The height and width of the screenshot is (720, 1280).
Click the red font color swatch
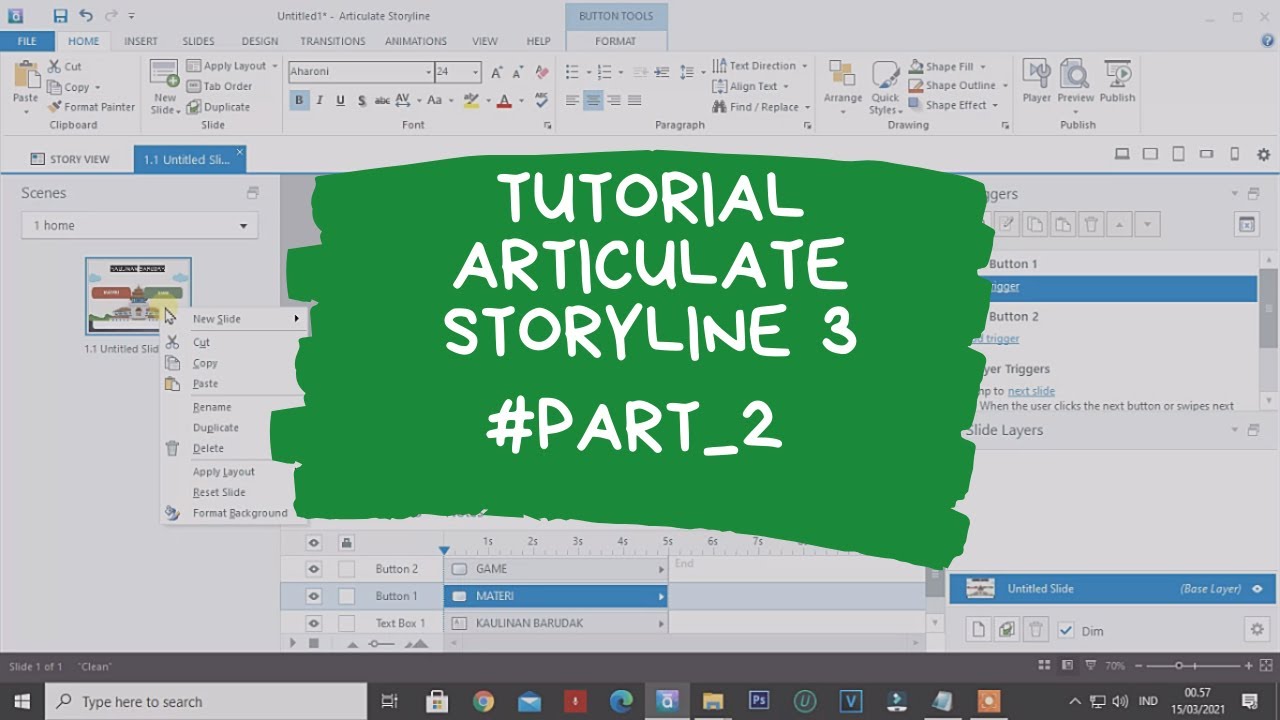coord(504,100)
